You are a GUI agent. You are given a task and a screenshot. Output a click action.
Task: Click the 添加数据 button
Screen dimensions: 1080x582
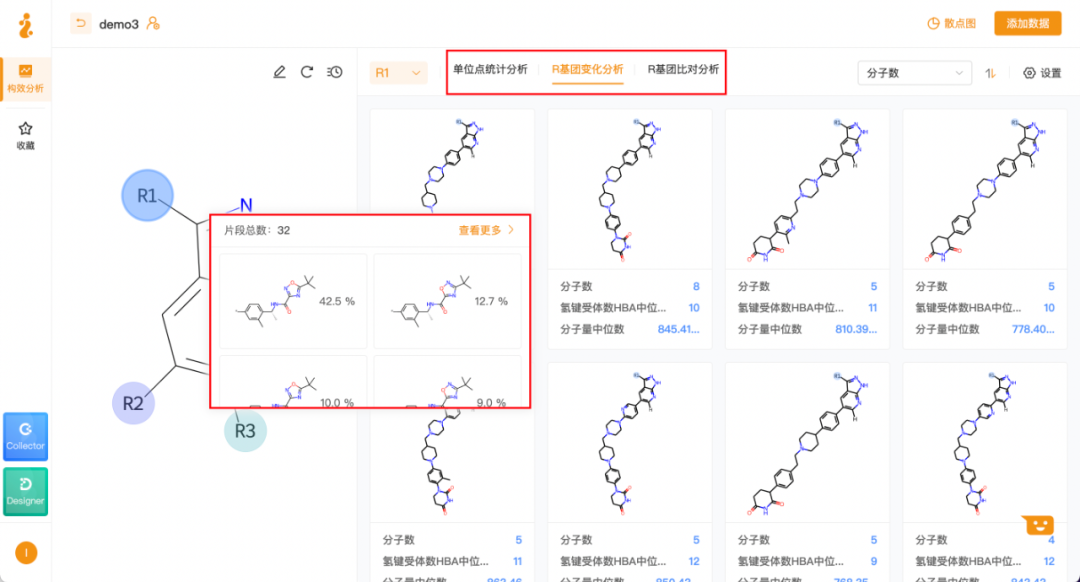pyautogui.click(x=1027, y=23)
